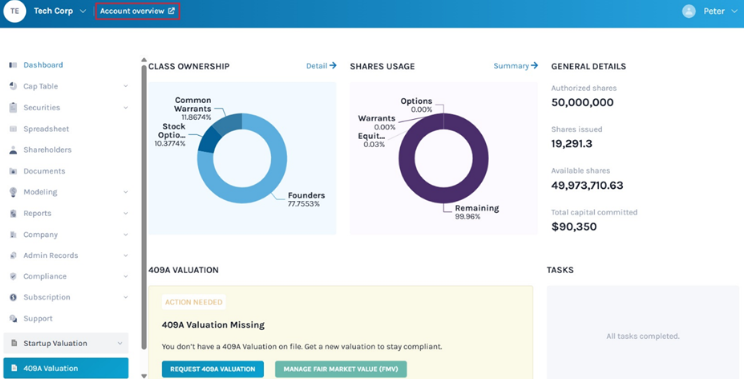Expand the Modeling menu chevron

pyautogui.click(x=126, y=192)
